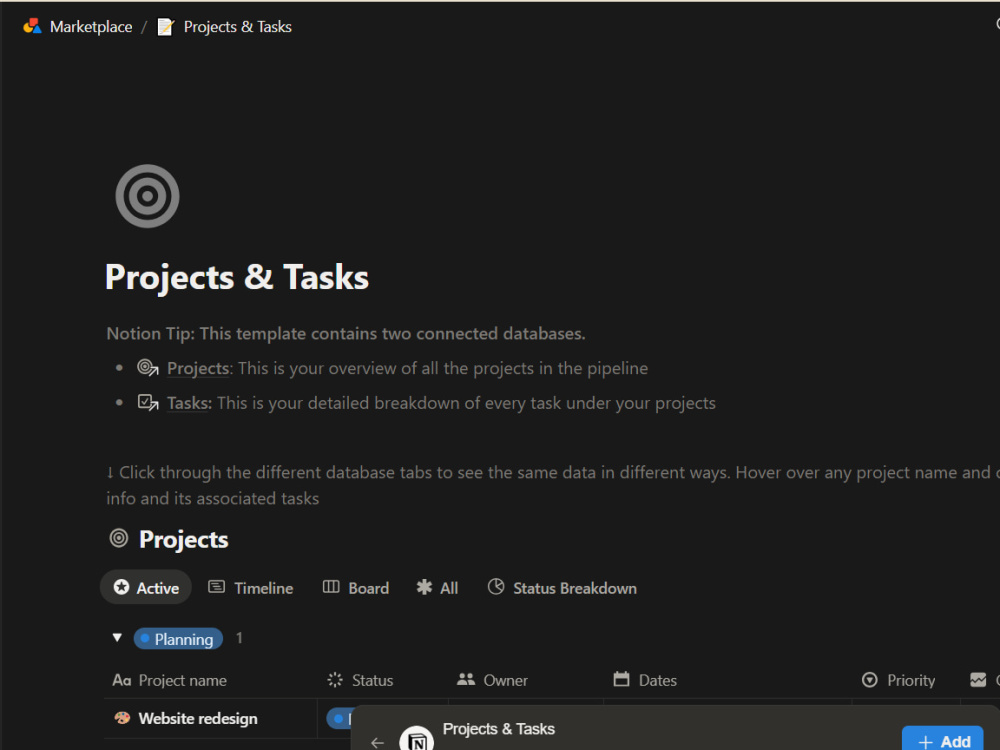Click the Projects & Tasks breadcrumb
Screen dimensions: 1000x750
[x=237, y=27]
